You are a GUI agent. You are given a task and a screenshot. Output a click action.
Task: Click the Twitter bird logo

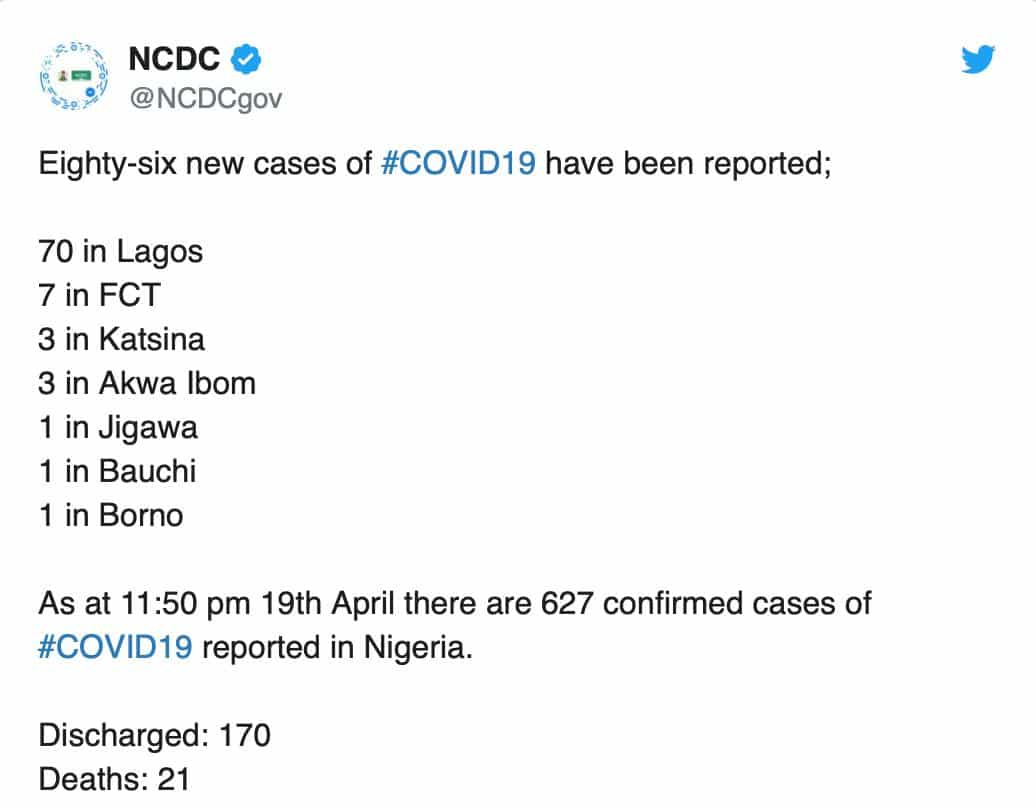[978, 60]
